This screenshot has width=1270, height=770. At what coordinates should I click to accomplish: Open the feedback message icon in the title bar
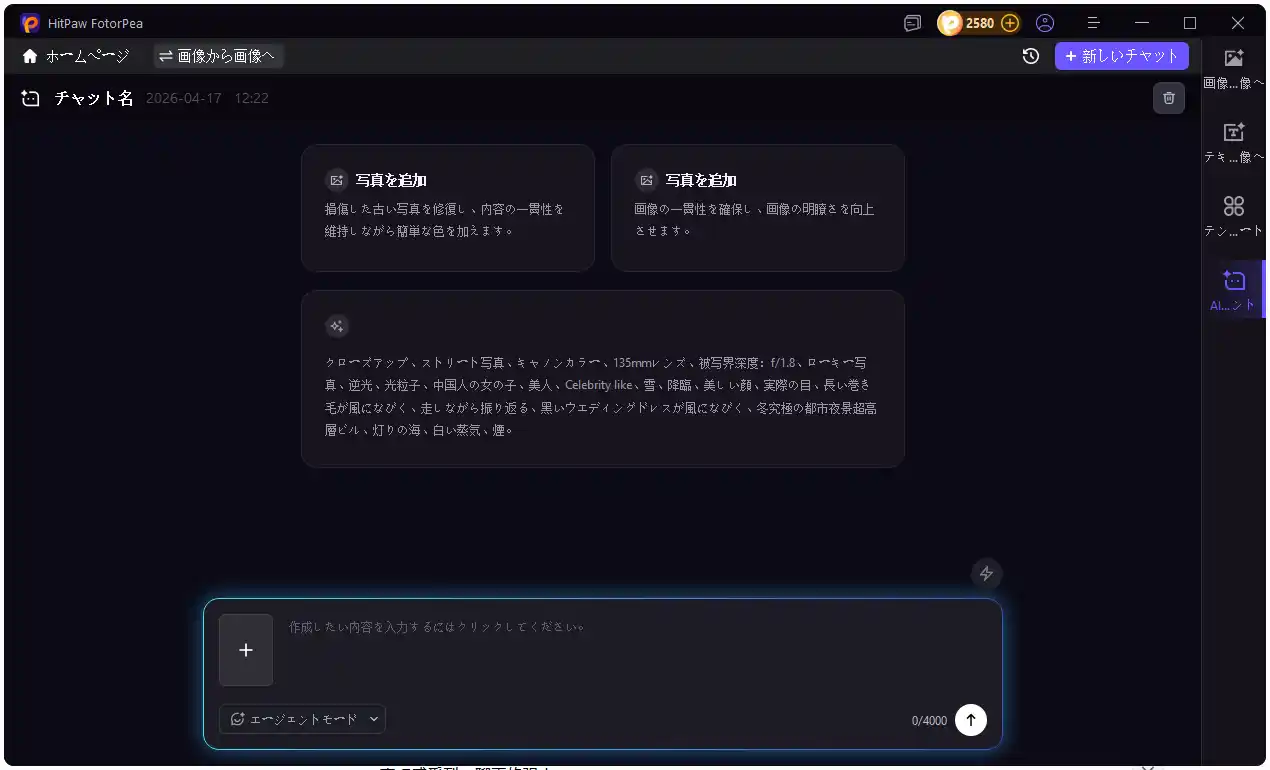pyautogui.click(x=911, y=22)
